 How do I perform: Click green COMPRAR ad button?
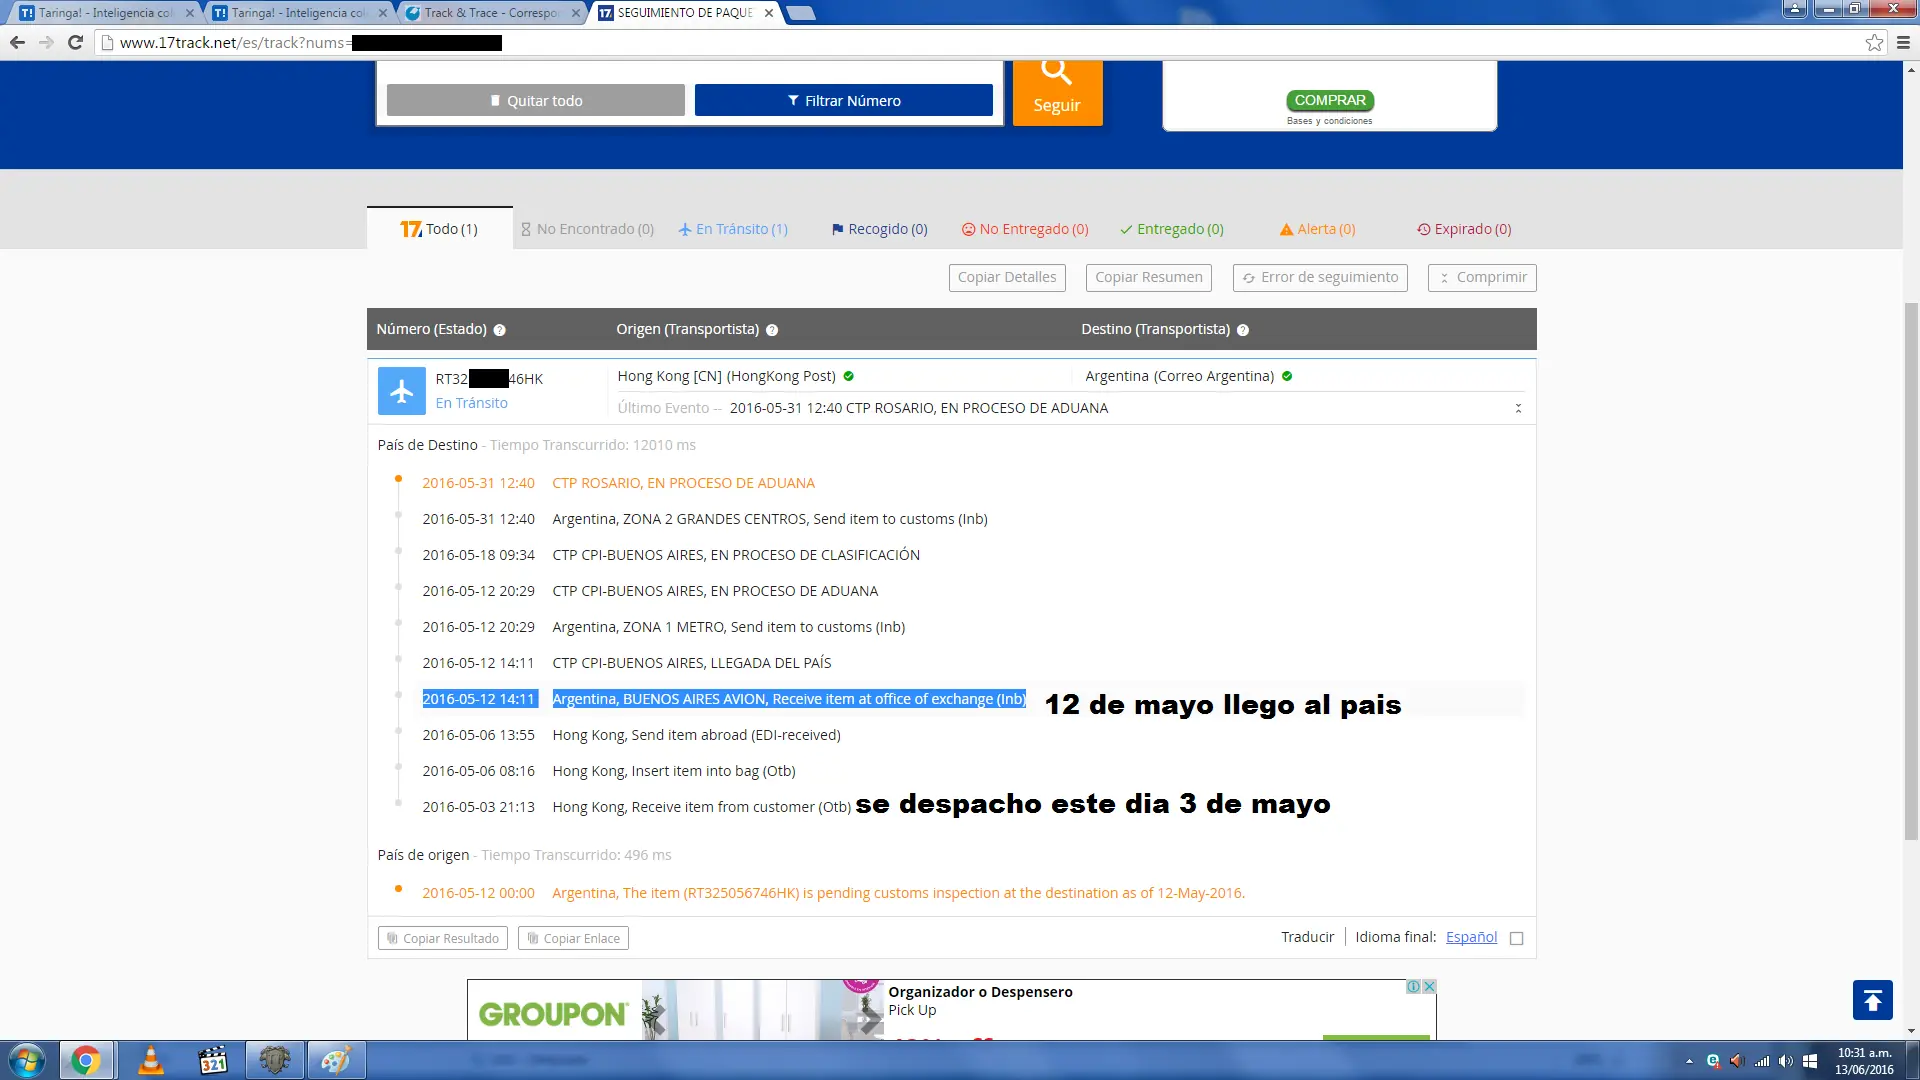pos(1329,100)
